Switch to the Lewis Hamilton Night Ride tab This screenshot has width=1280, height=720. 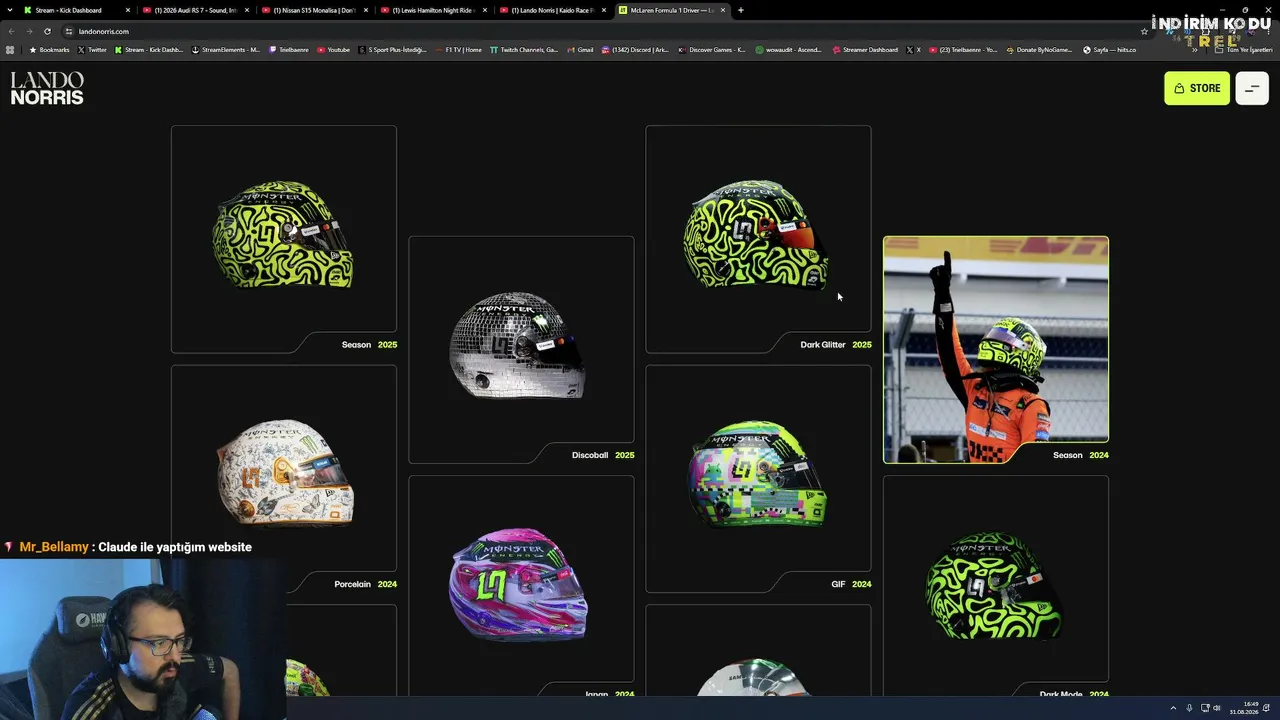coord(433,10)
